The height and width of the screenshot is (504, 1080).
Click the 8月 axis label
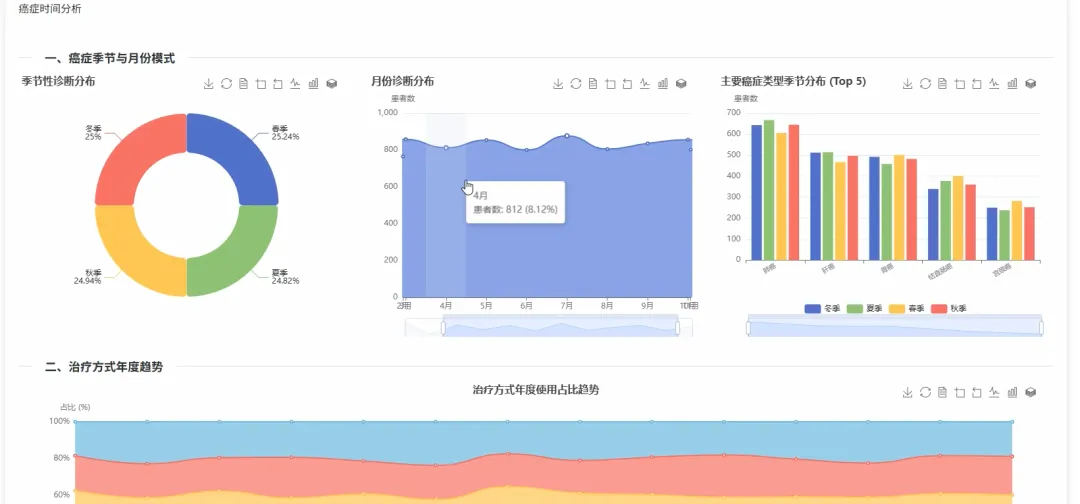pos(607,305)
